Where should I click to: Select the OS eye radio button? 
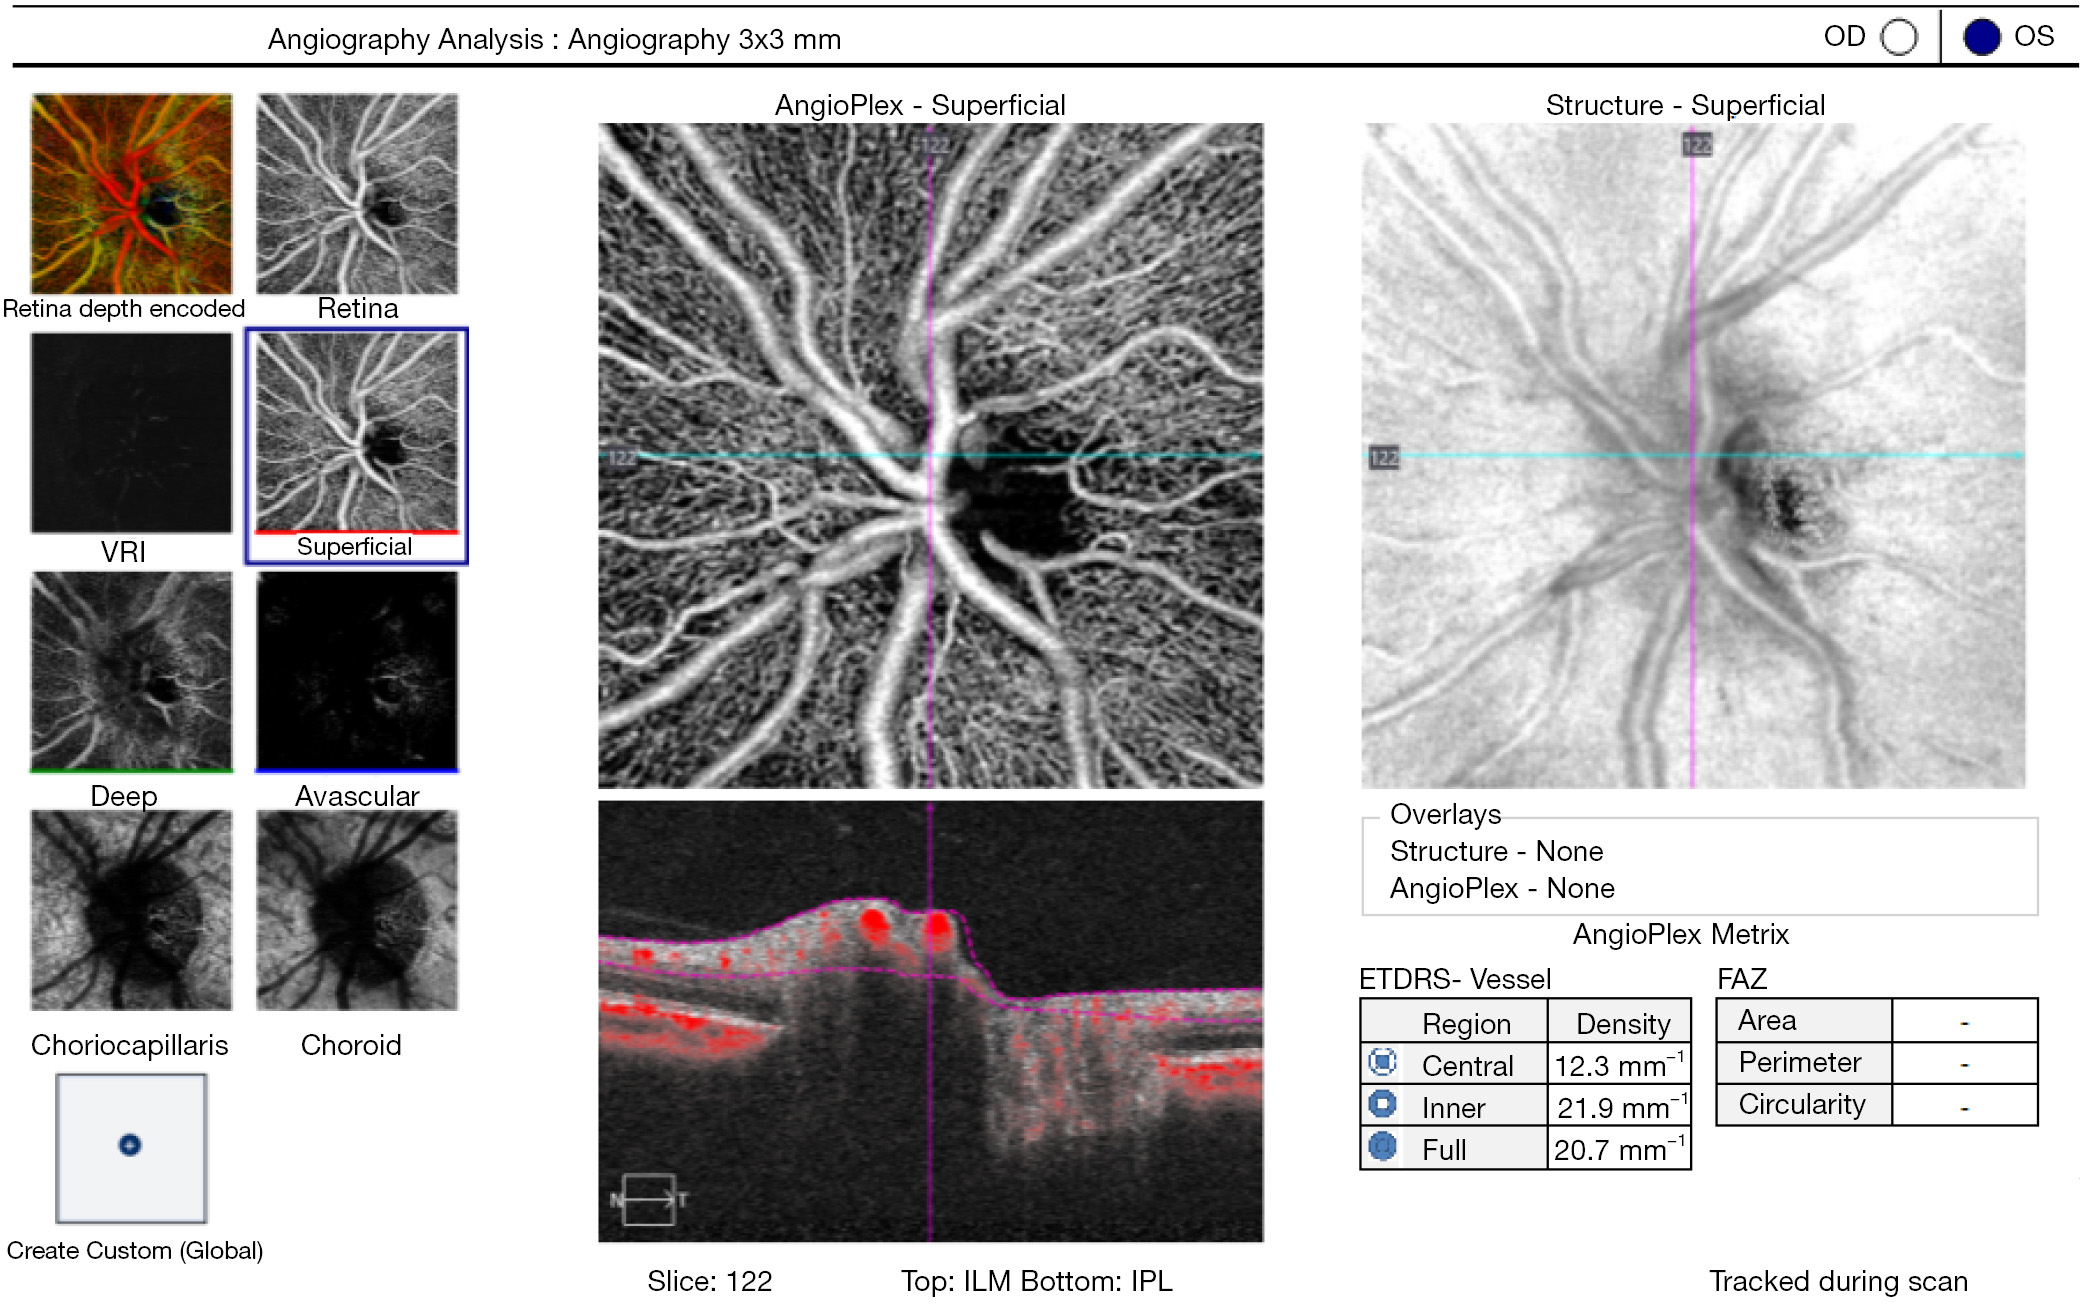point(1981,38)
